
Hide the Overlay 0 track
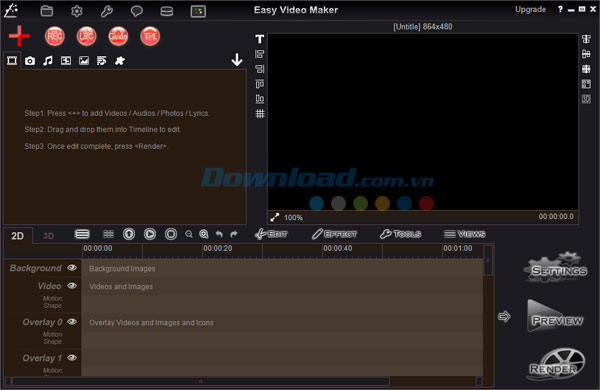pyautogui.click(x=72, y=321)
